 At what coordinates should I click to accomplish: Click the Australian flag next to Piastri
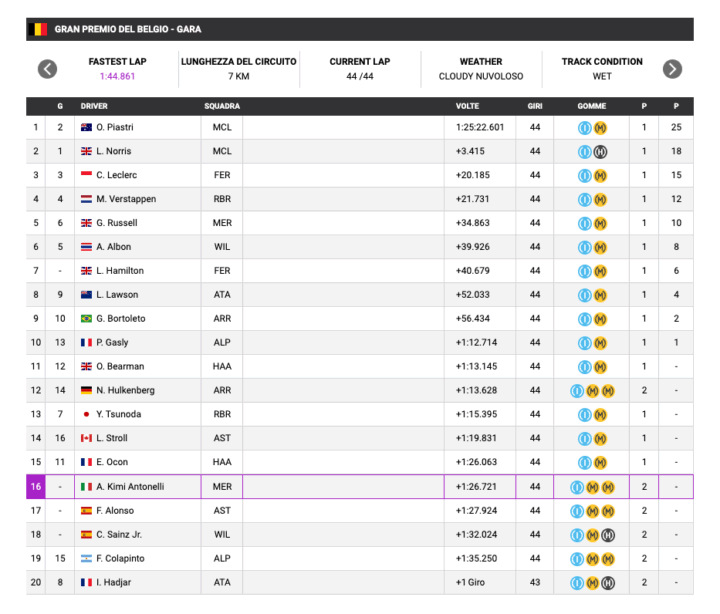pos(86,127)
